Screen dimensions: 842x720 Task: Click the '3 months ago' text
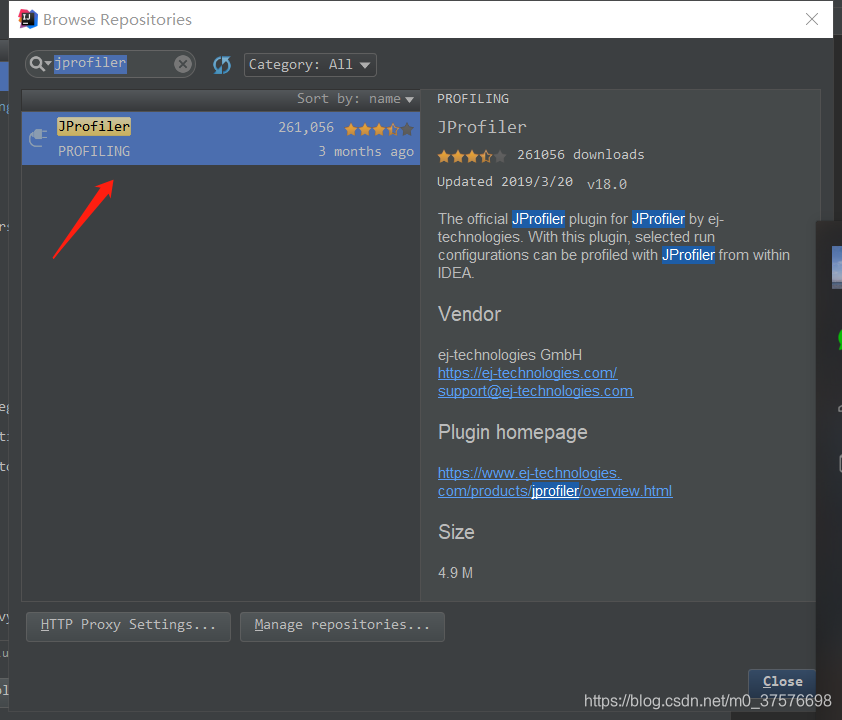pos(366,151)
